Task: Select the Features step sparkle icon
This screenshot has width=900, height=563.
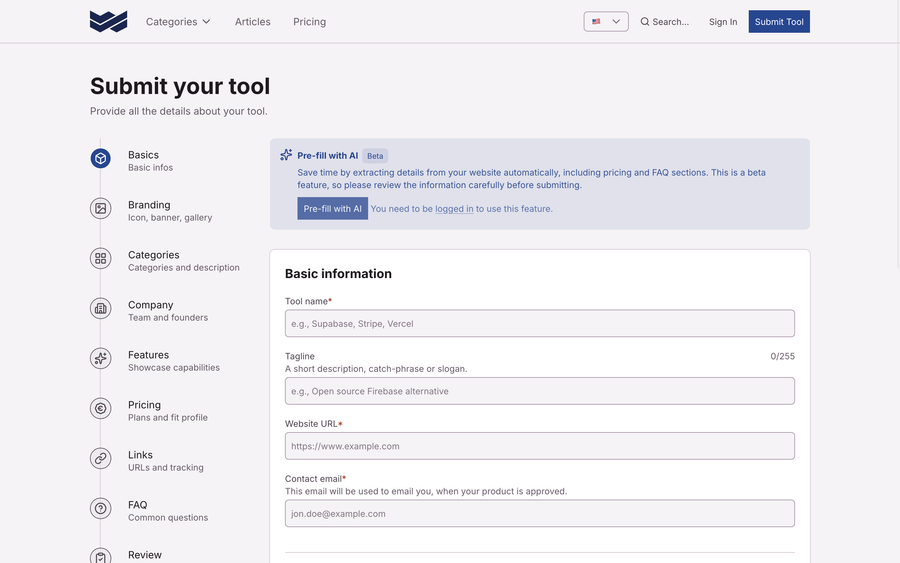Action: (x=100, y=358)
